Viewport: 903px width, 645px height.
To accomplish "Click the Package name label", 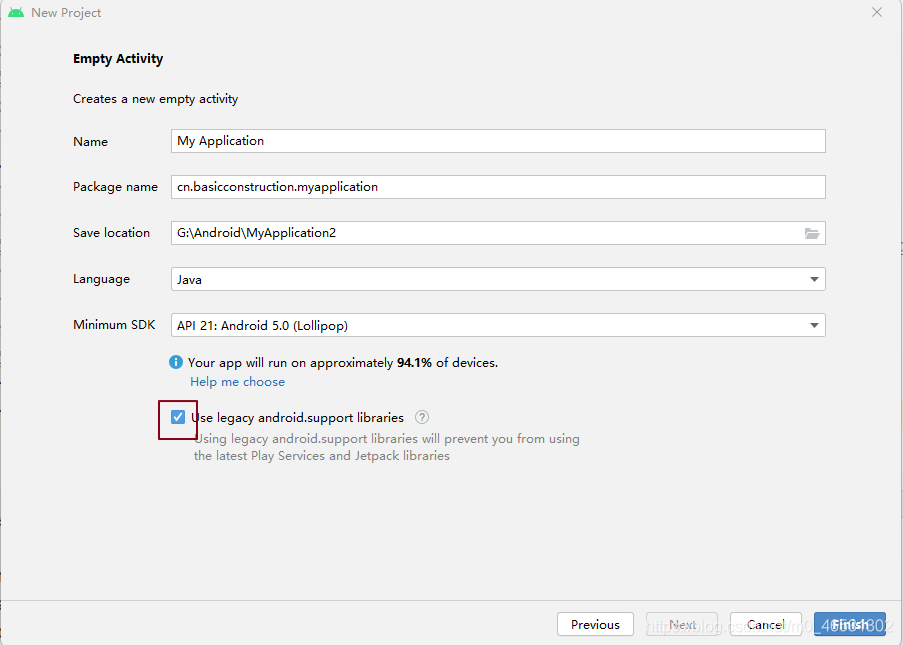I will tap(115, 187).
